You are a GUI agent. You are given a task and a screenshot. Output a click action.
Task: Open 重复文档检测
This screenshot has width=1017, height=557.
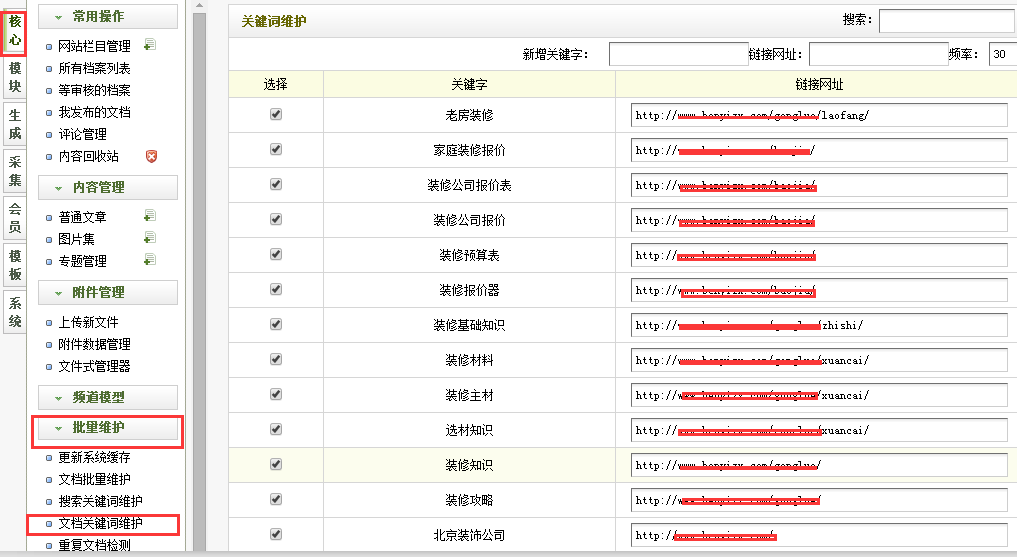click(x=94, y=545)
